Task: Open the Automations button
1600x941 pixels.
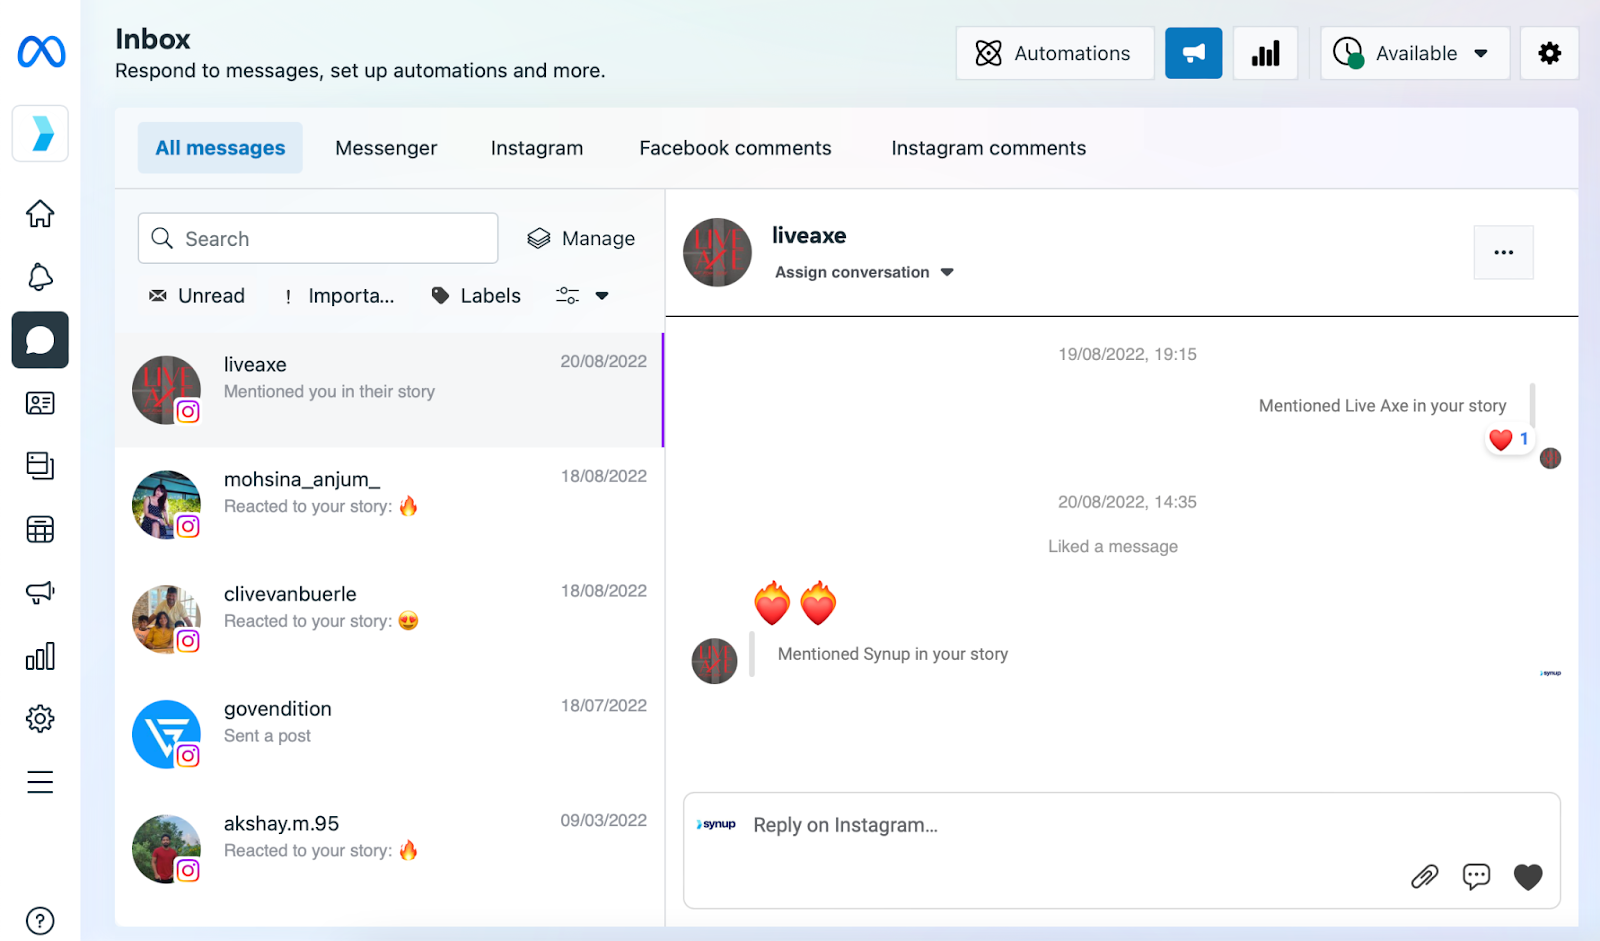Action: click(x=1054, y=53)
